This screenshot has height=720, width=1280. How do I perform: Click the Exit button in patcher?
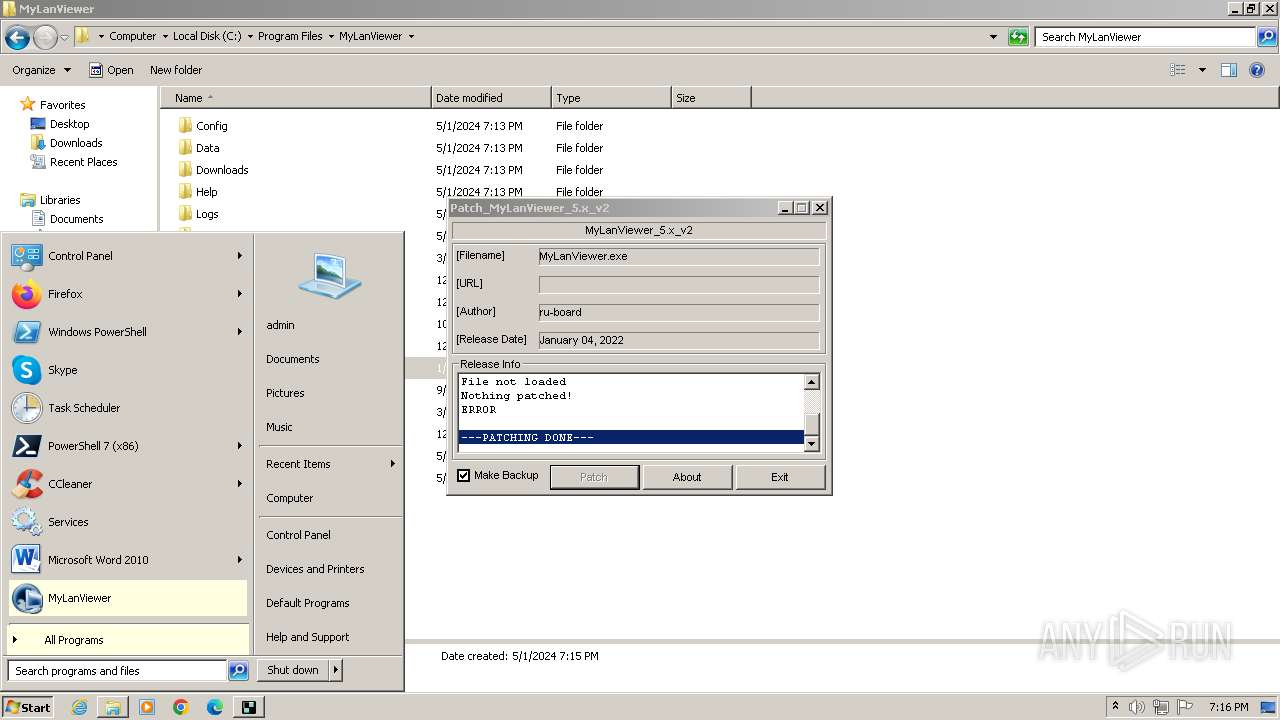click(x=780, y=477)
